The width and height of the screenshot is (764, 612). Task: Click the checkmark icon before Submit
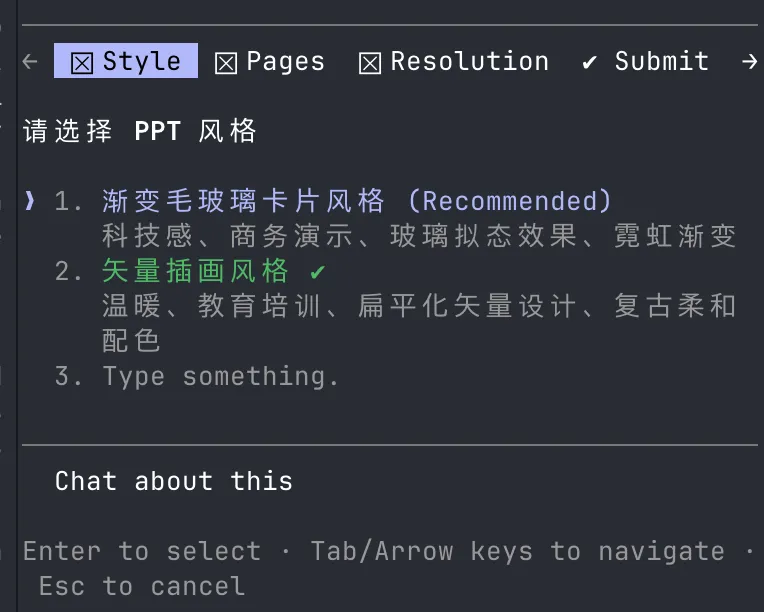(590, 62)
